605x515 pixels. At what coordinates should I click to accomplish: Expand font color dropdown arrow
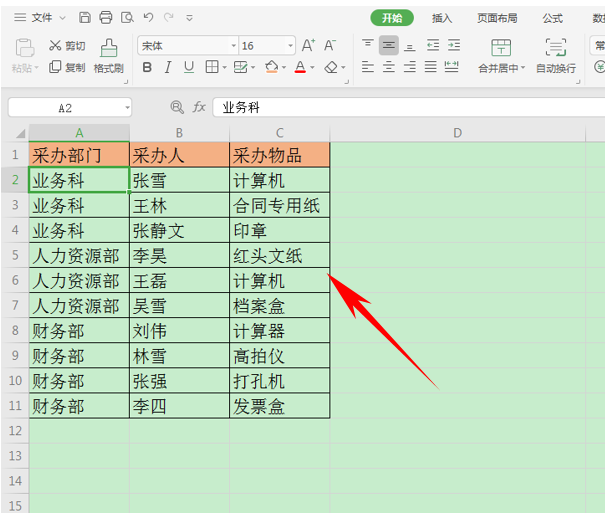pos(312,68)
